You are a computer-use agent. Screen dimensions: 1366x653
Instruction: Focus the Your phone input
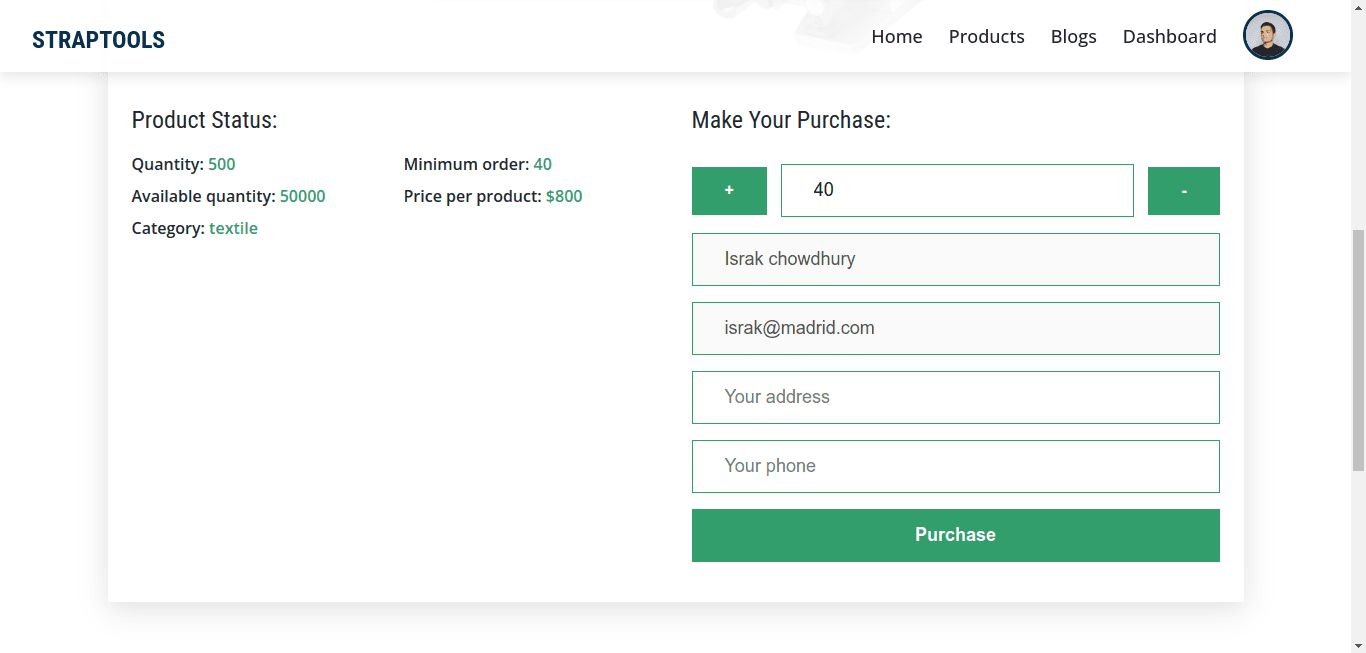click(x=955, y=466)
